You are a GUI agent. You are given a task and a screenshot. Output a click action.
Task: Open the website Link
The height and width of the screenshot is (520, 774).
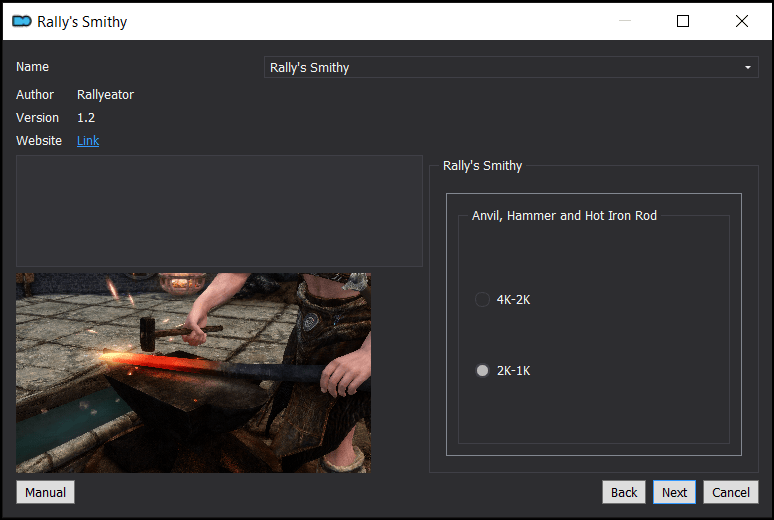coord(88,141)
